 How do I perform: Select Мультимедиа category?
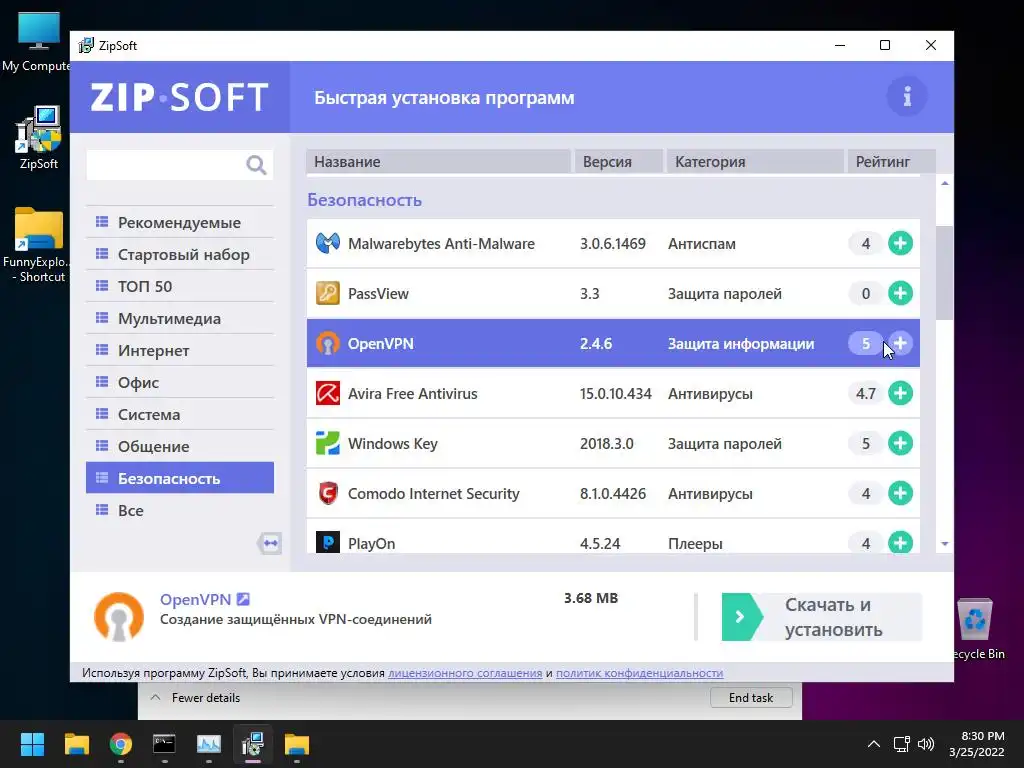click(180, 318)
